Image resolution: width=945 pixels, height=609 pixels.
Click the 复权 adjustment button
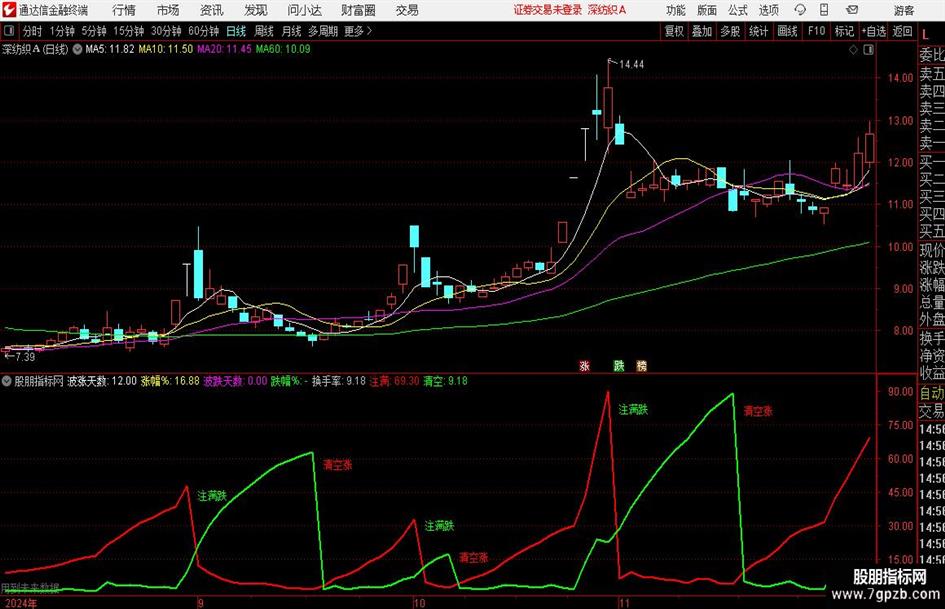pyautogui.click(x=674, y=31)
